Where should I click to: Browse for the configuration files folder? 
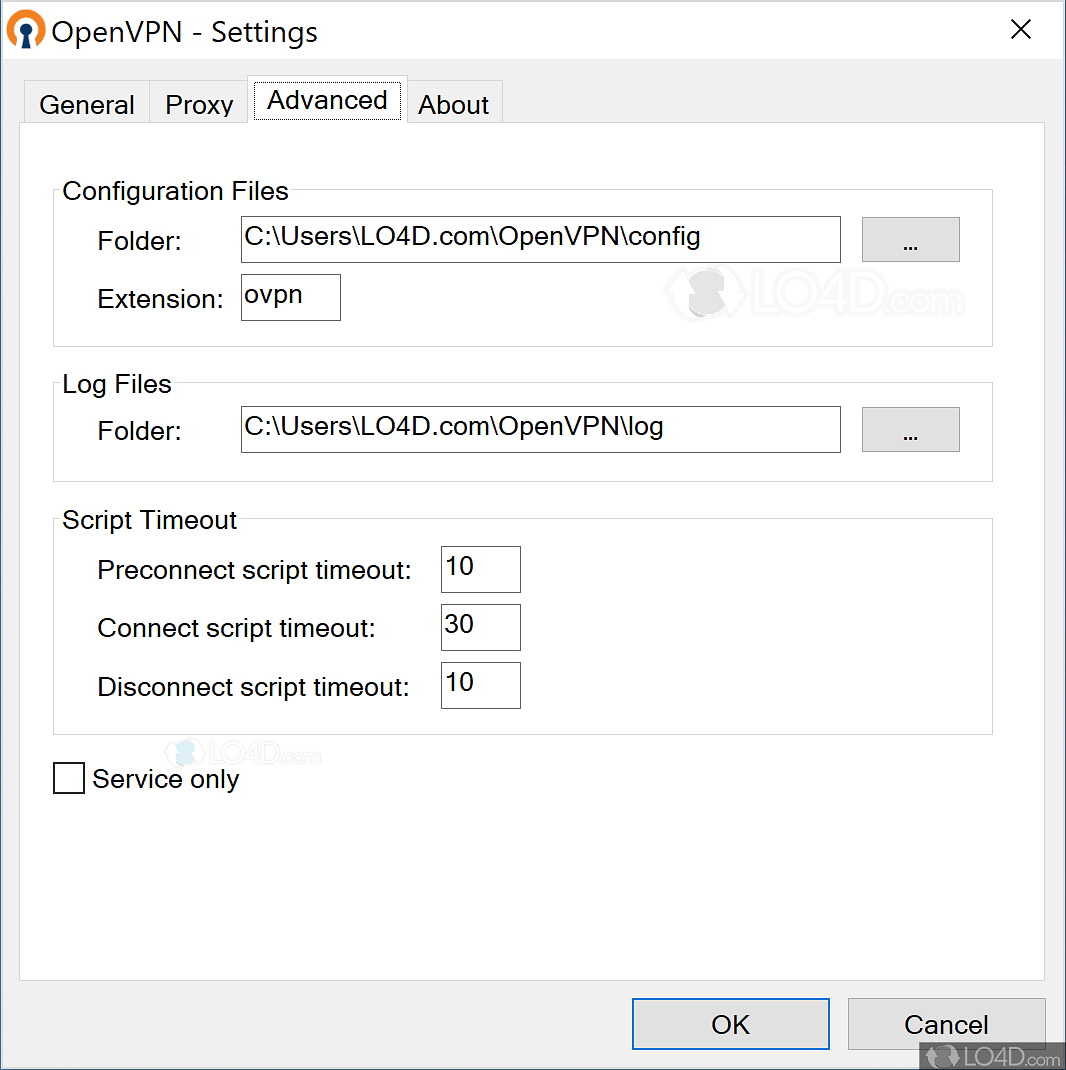910,240
